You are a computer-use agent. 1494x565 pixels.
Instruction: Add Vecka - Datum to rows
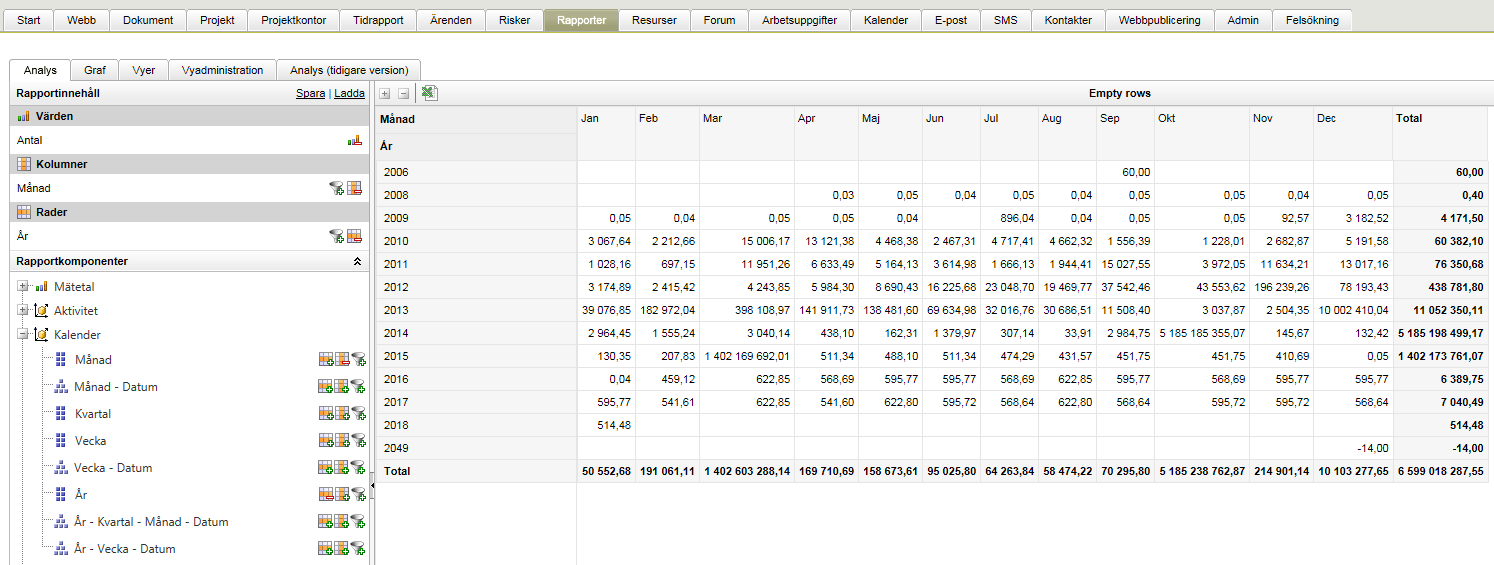pyautogui.click(x=326, y=467)
